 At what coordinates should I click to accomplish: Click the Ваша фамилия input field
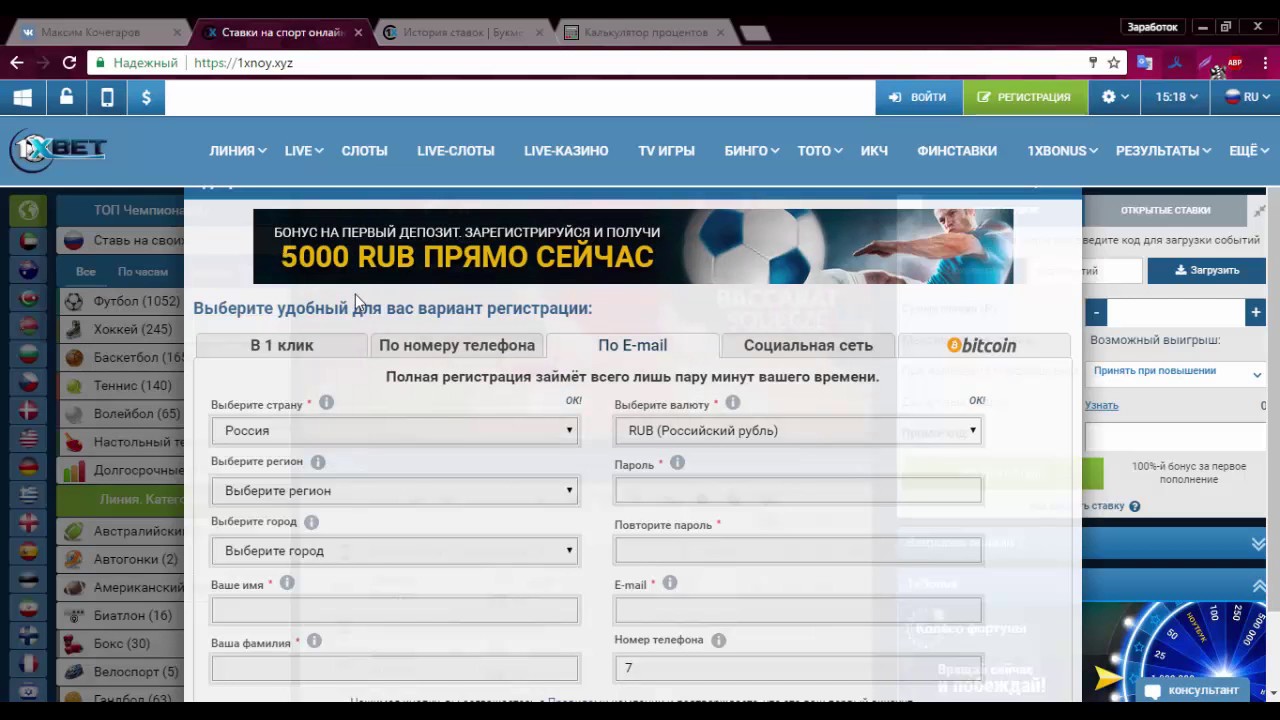[395, 668]
